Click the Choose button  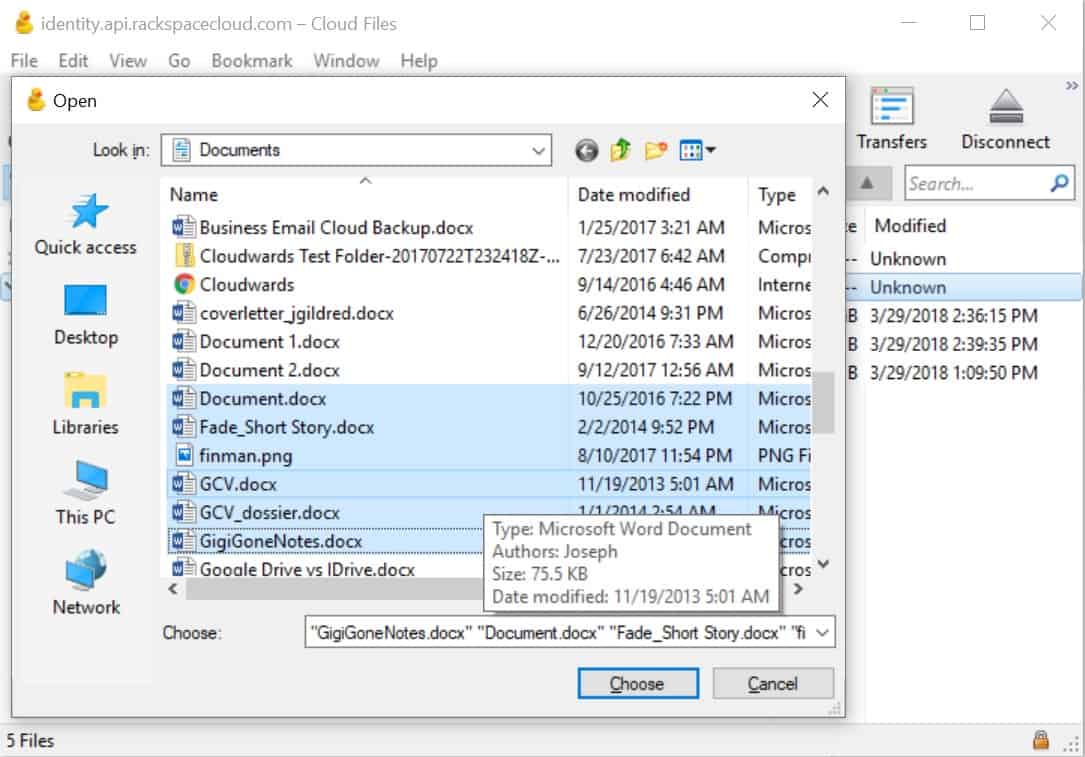coord(637,684)
